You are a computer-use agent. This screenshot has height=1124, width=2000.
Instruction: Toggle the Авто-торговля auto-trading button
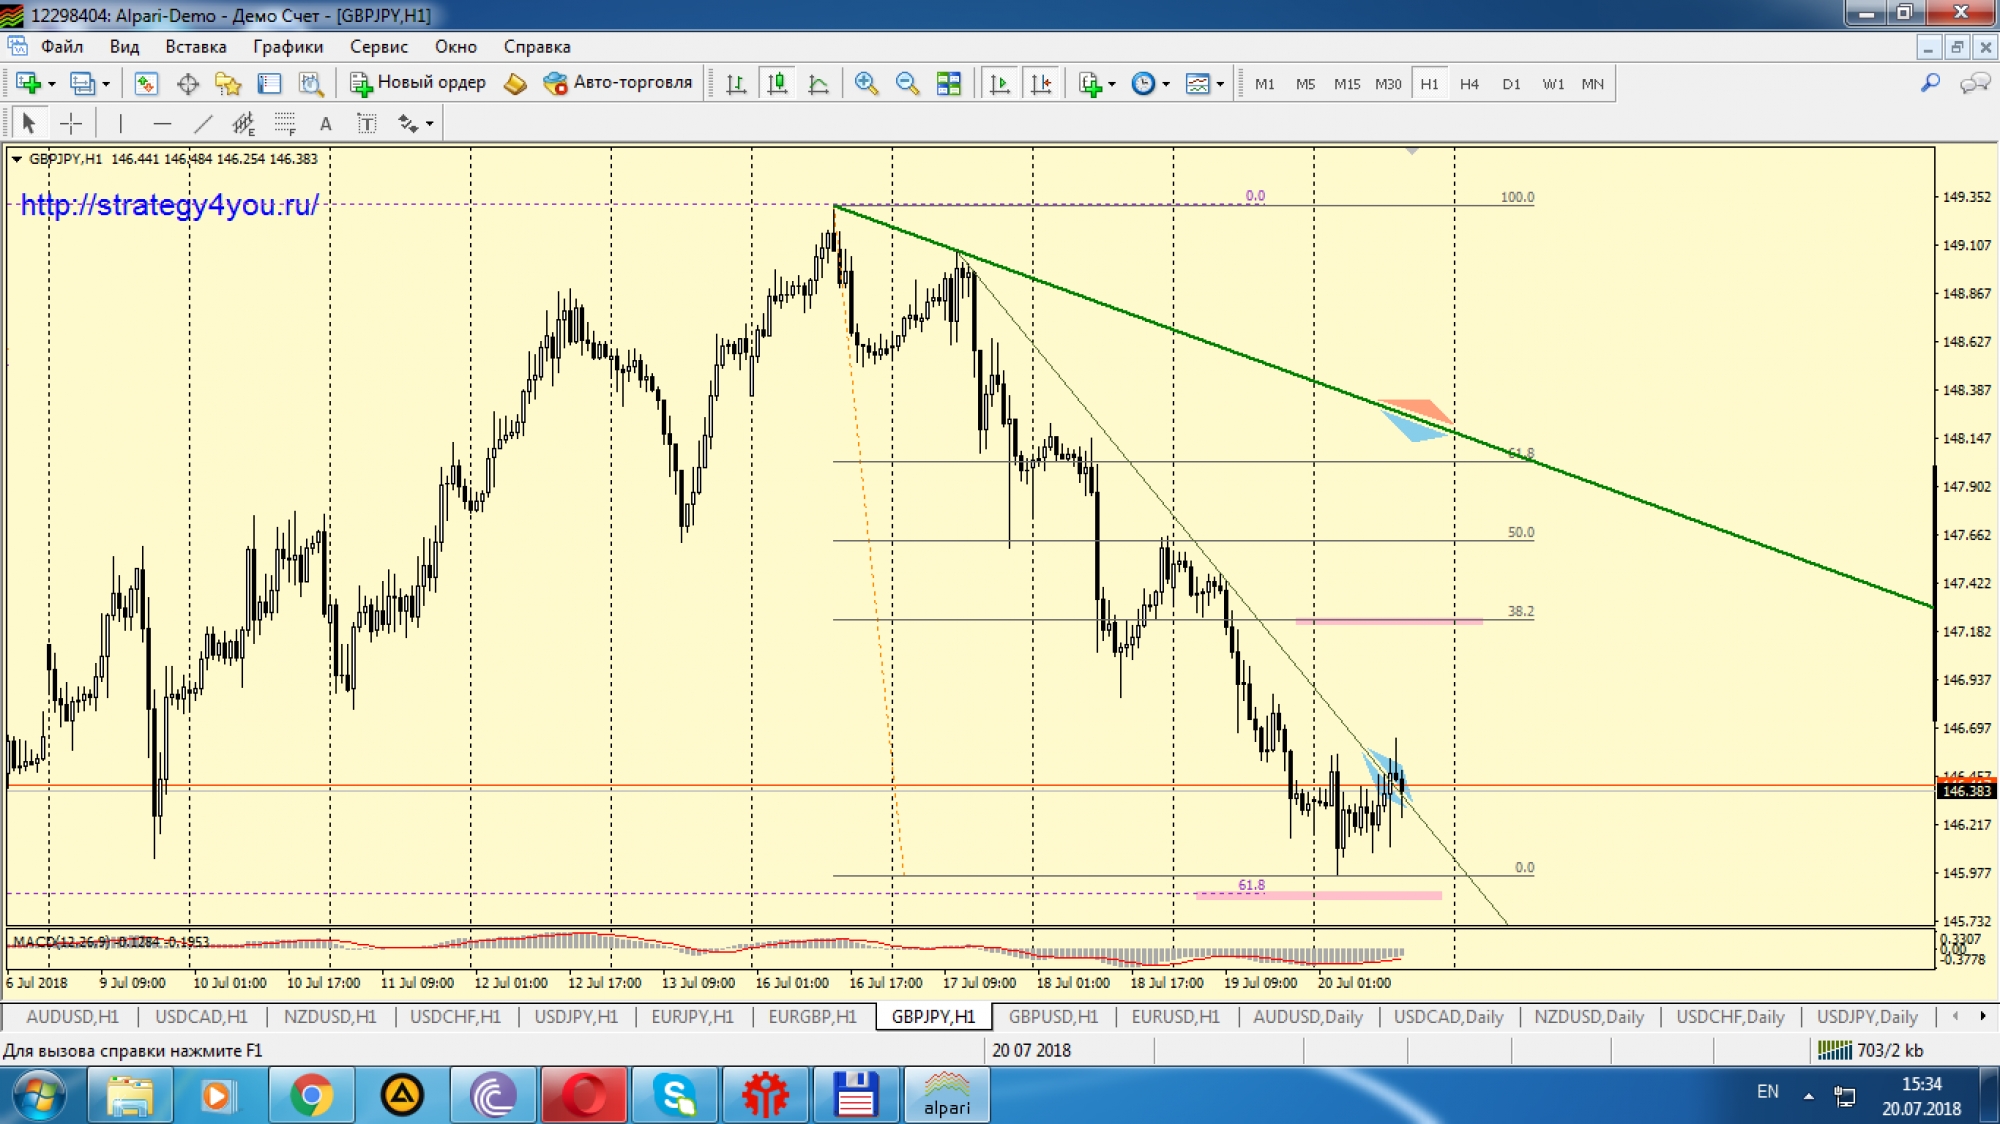[618, 83]
